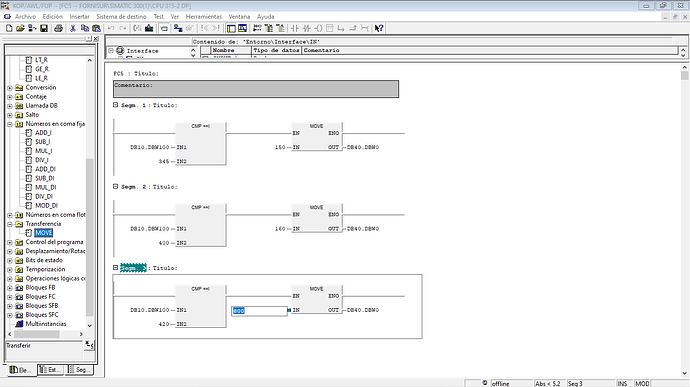
Task: Collapse the Interface tree node
Action: point(111,51)
